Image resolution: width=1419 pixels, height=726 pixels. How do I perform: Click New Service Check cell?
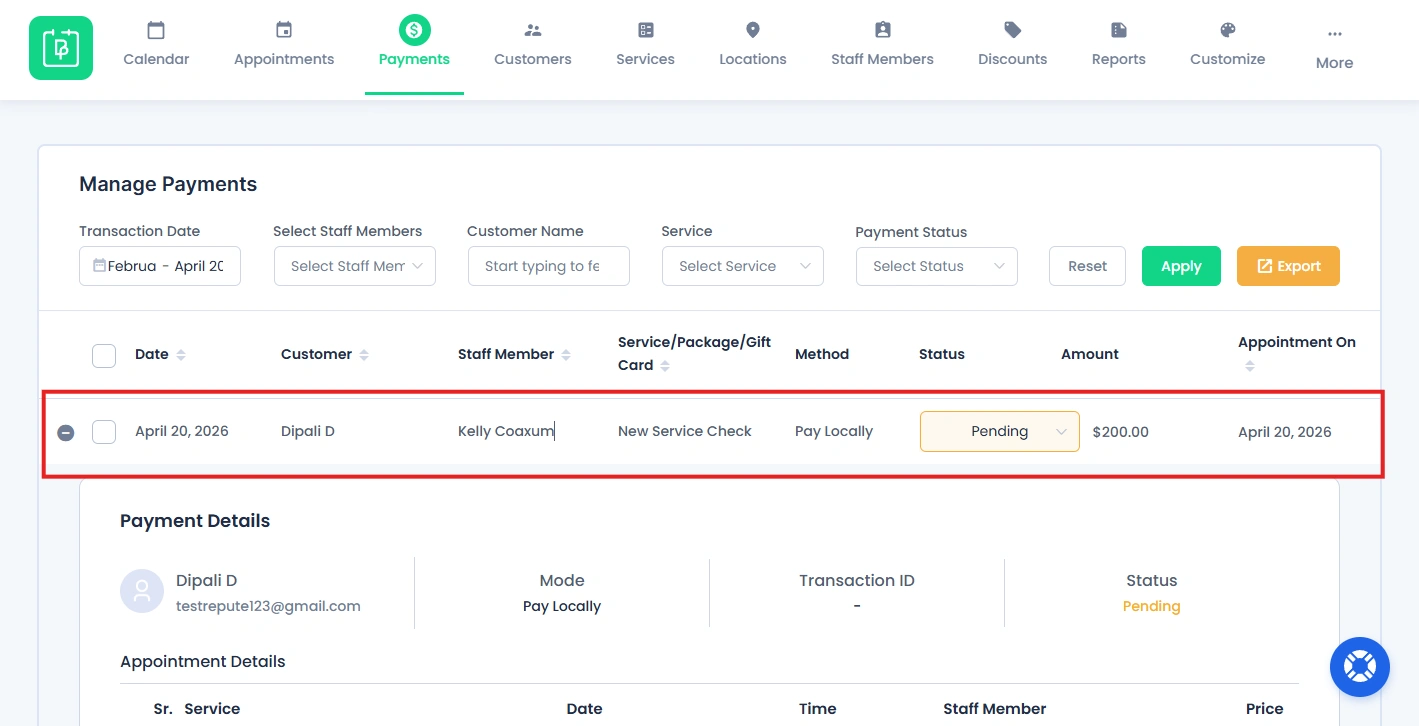685,431
